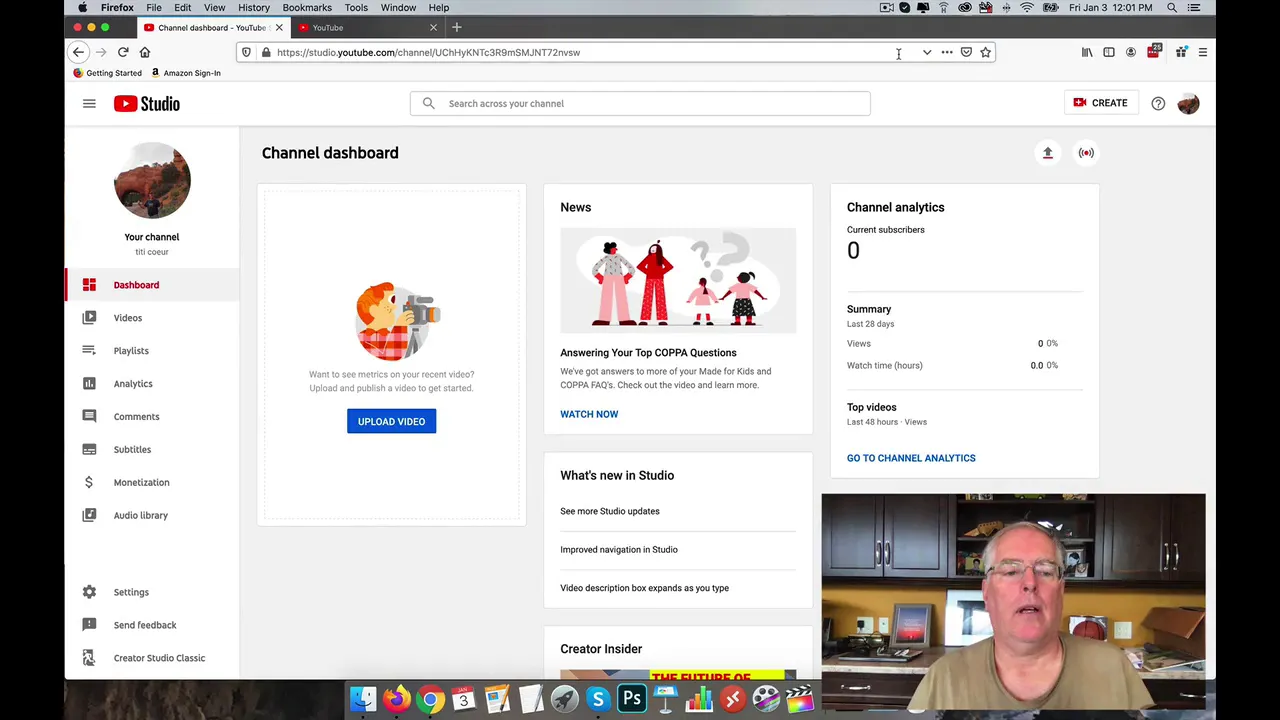
Task: Open Firefox page actions three-dot menu
Action: [x=947, y=52]
